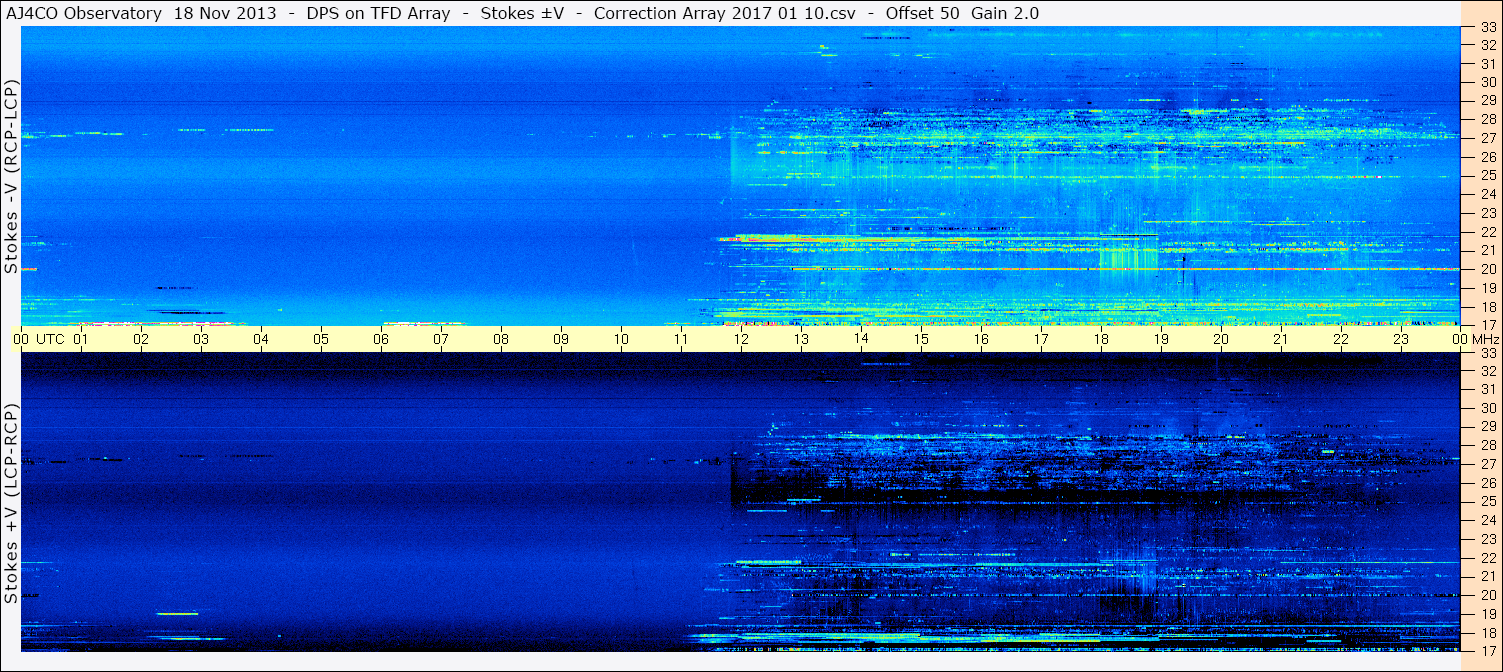The image size is (1503, 672).
Task: Select 27 MHz tick in Stokes +V panel
Action: 1488,464
